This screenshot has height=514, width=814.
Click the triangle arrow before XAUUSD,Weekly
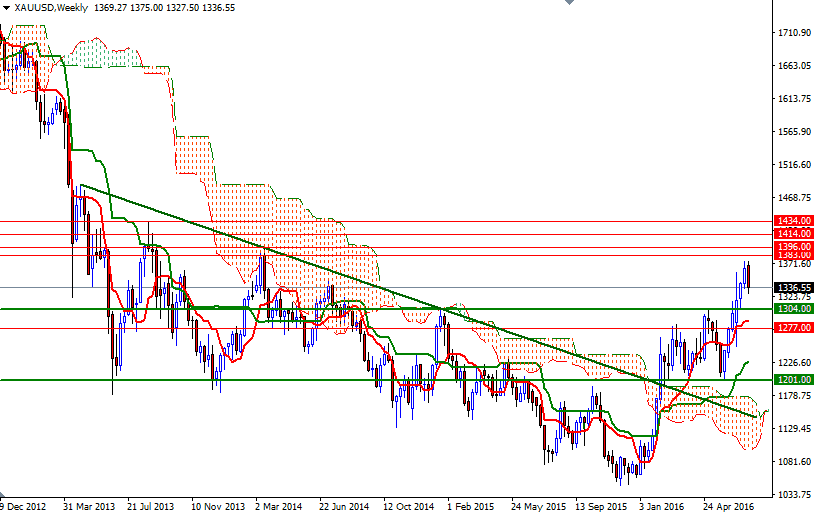pyautogui.click(x=6, y=8)
